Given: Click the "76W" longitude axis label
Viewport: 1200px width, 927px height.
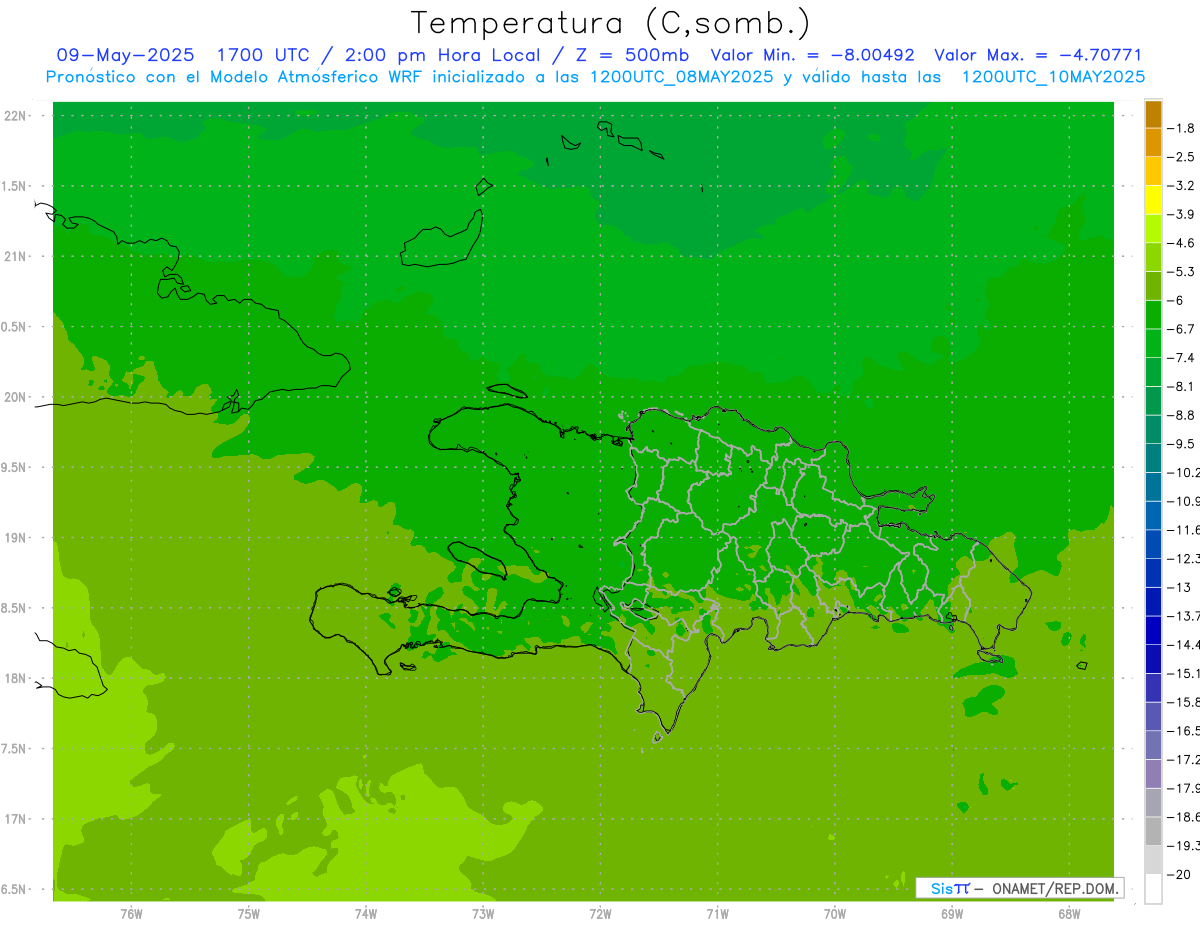Looking at the screenshot, I should pos(131,913).
